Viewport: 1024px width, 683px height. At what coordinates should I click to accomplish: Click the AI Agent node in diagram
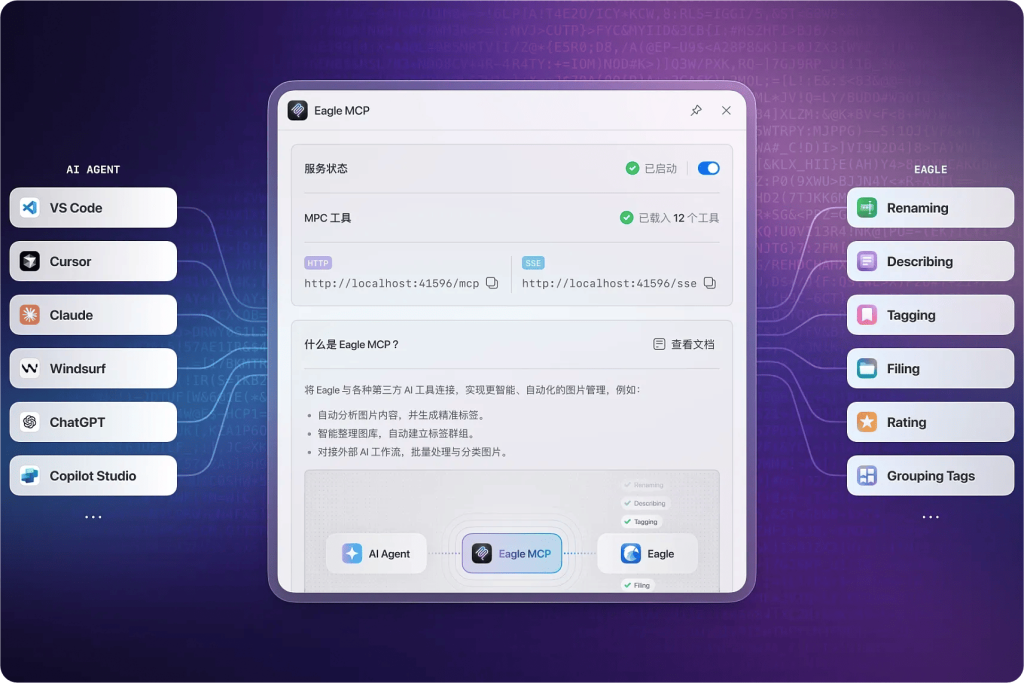coord(377,553)
